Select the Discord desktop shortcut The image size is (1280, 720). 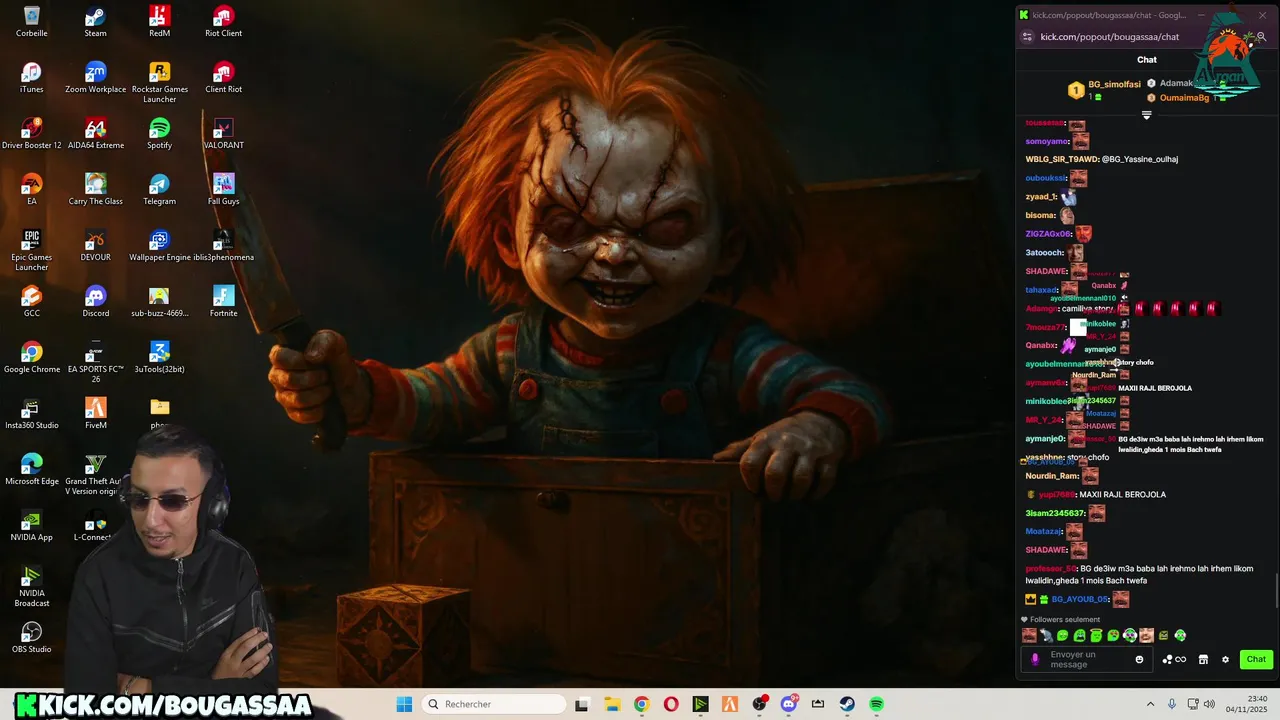(x=96, y=302)
